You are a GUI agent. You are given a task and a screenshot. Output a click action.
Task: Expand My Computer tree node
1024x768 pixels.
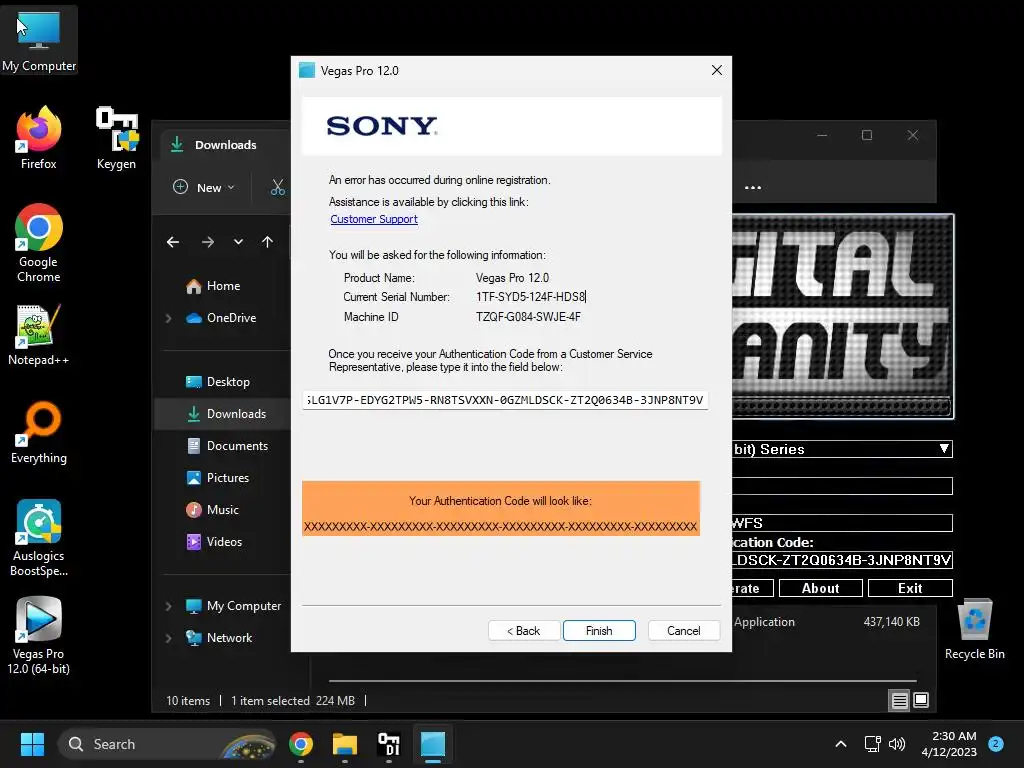(168, 606)
